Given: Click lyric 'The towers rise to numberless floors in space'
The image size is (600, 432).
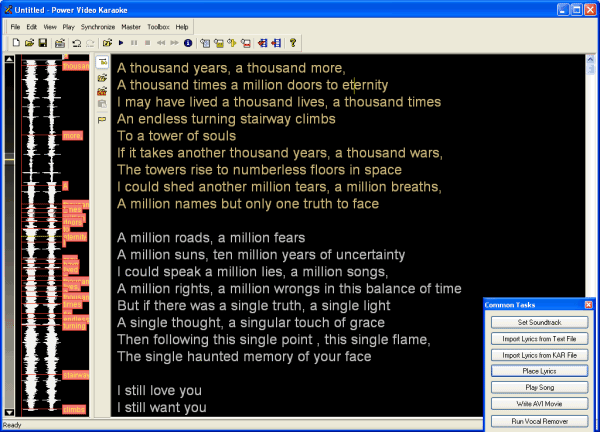Looking at the screenshot, I should (259, 170).
